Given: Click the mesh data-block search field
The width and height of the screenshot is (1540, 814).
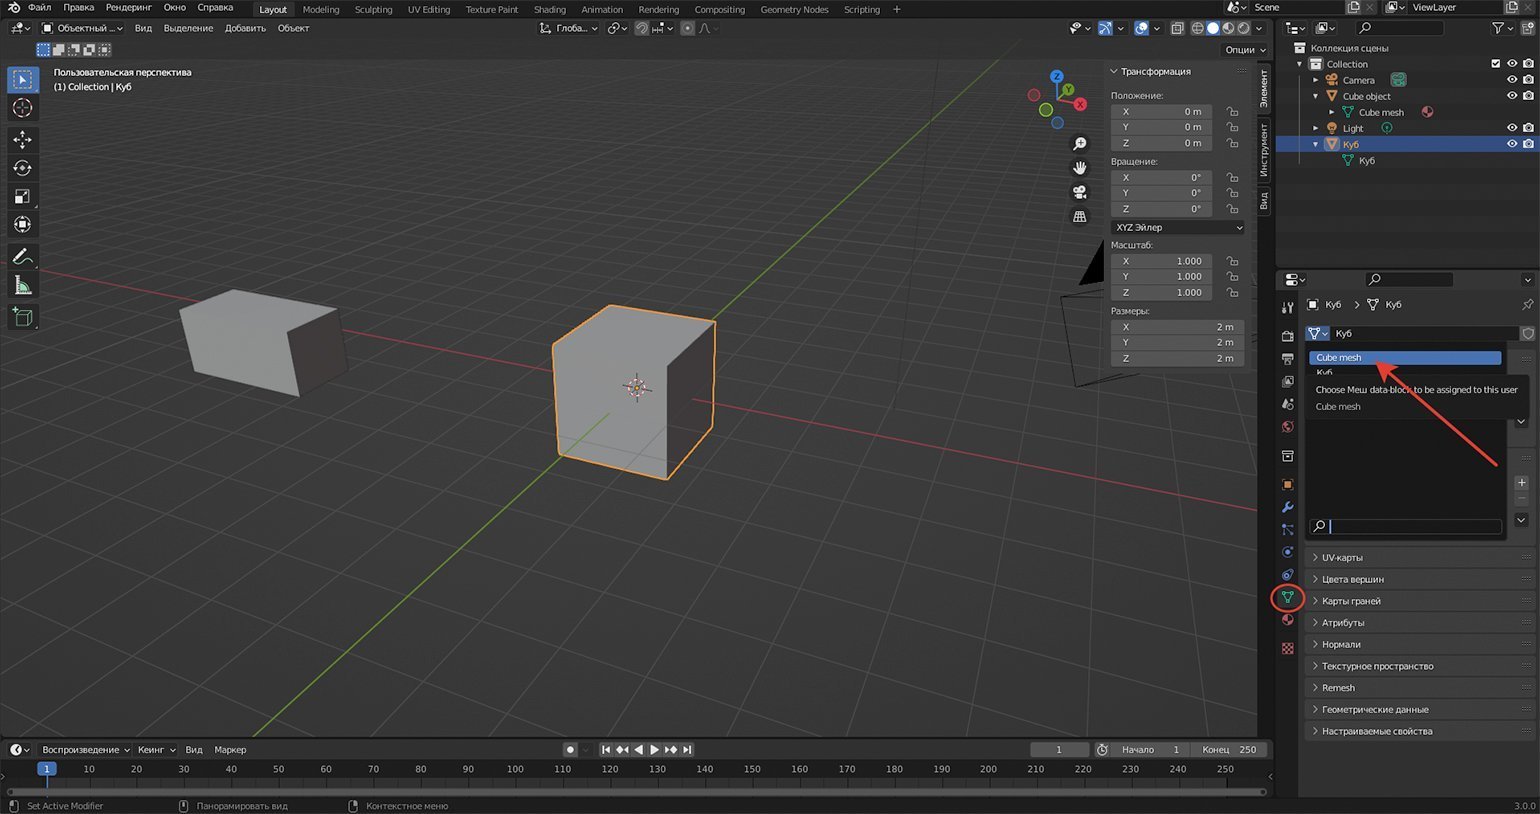Looking at the screenshot, I should click(1405, 526).
